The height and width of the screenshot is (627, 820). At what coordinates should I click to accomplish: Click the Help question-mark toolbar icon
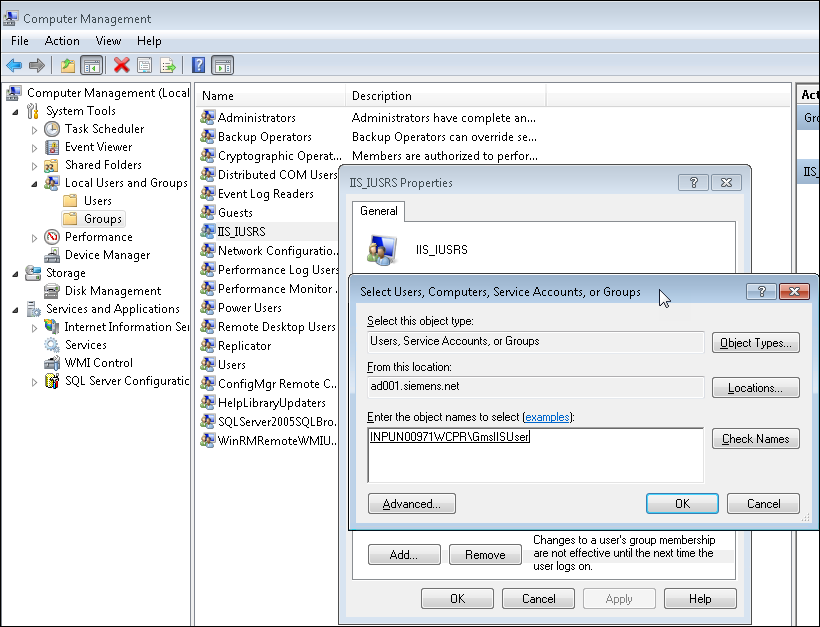click(198, 65)
